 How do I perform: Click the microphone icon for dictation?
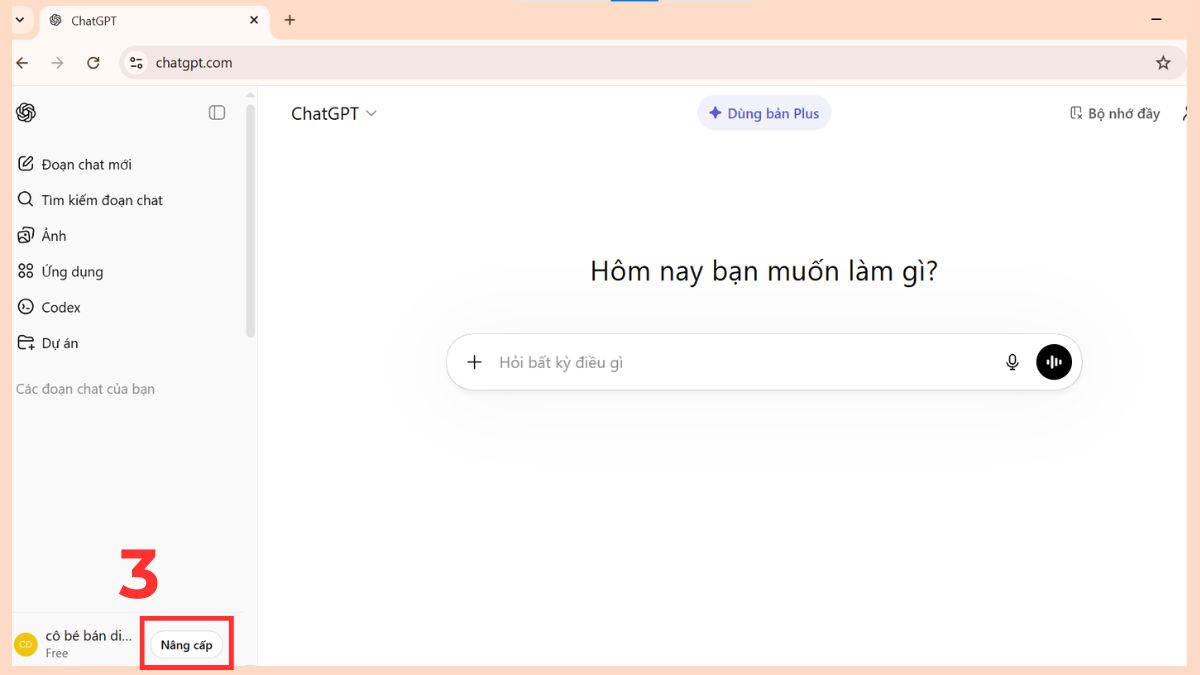1012,361
